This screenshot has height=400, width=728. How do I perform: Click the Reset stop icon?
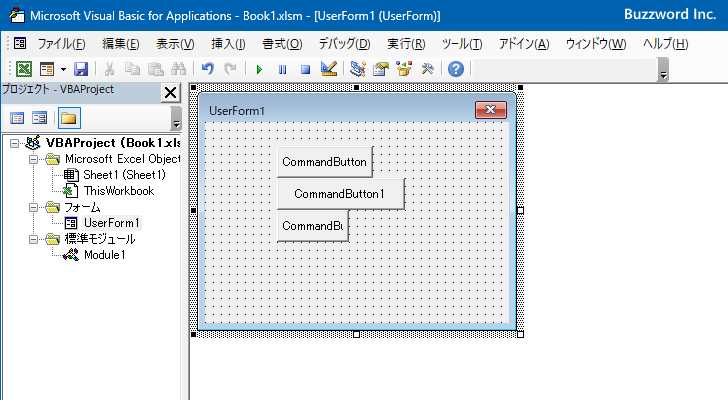[305, 70]
